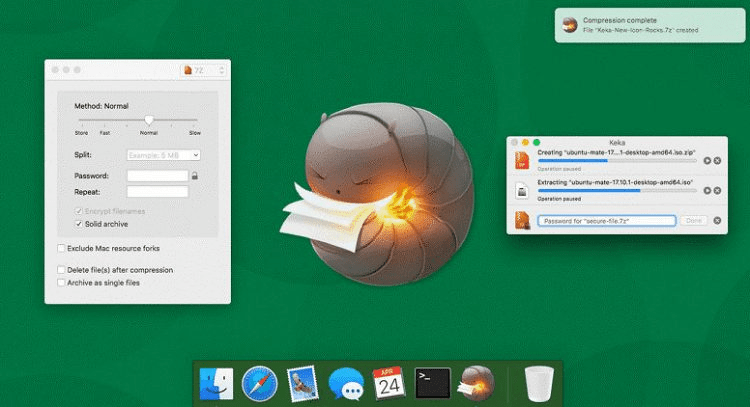The width and height of the screenshot is (750, 407).
Task: Click the 7z archive icon in password row
Action: (x=522, y=220)
